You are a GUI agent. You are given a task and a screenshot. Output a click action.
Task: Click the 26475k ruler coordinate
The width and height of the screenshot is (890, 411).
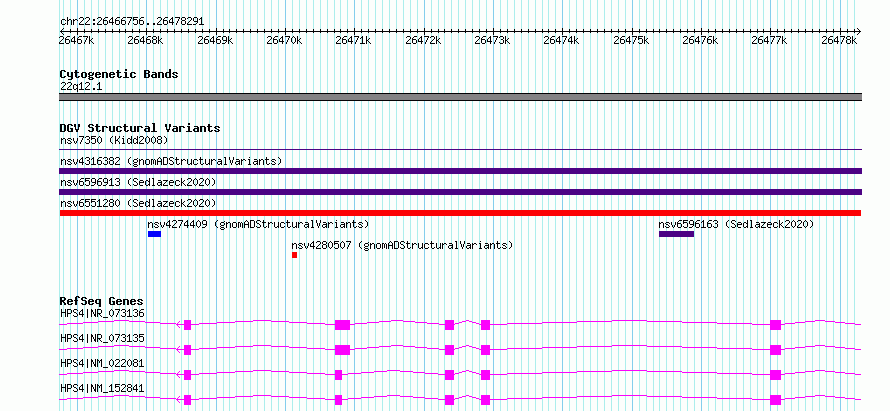[631, 40]
